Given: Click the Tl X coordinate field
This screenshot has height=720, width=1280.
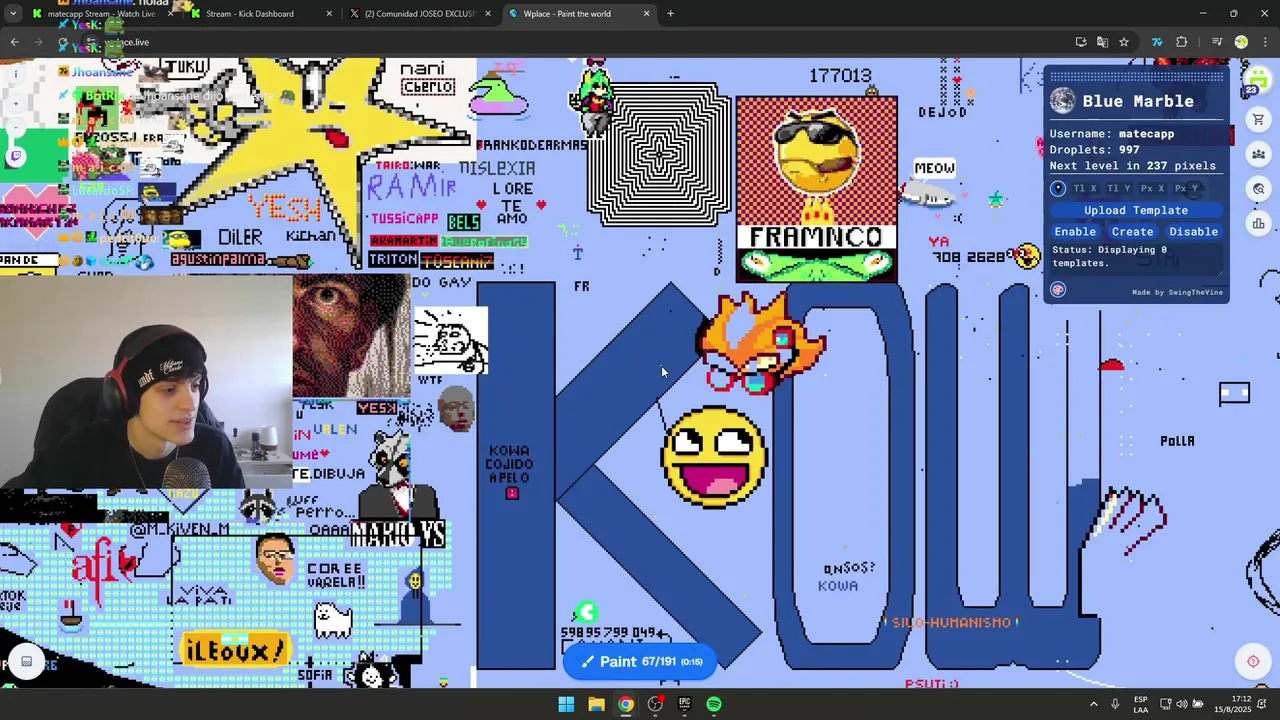Looking at the screenshot, I should (1086, 188).
